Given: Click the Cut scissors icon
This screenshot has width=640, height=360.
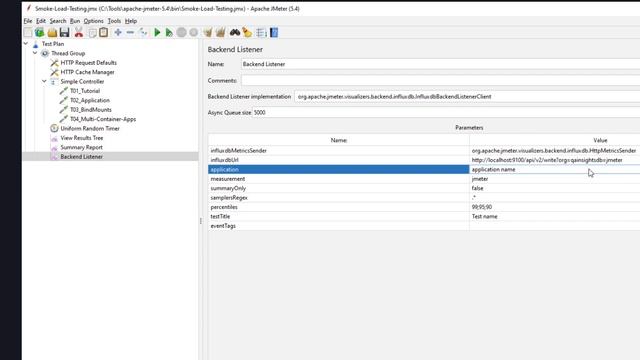Looking at the screenshot, I should [x=79, y=33].
